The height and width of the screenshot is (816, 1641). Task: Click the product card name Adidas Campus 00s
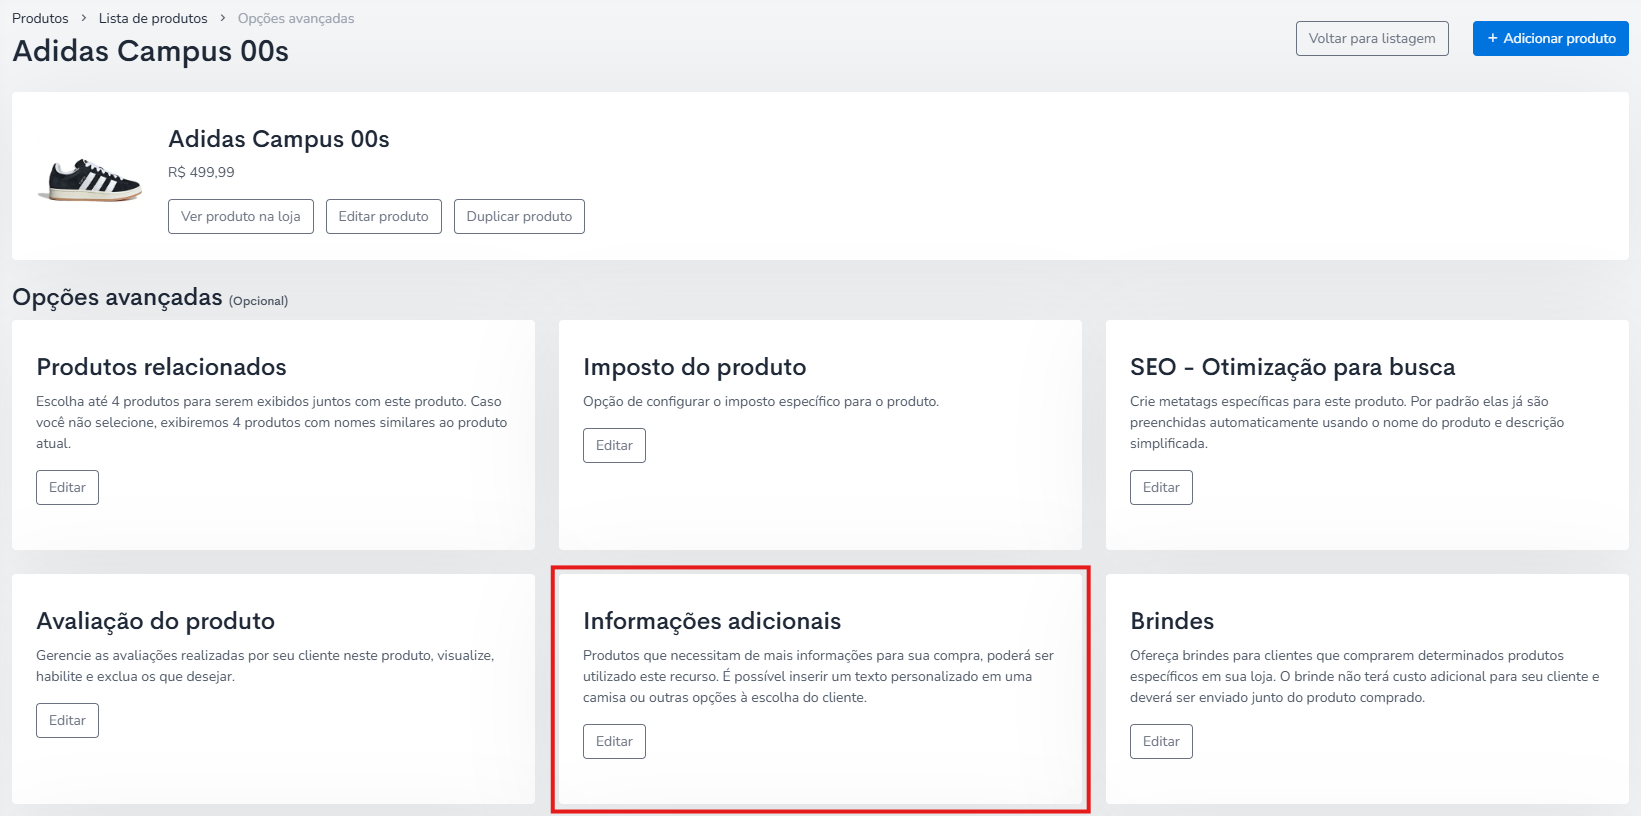pyautogui.click(x=279, y=139)
